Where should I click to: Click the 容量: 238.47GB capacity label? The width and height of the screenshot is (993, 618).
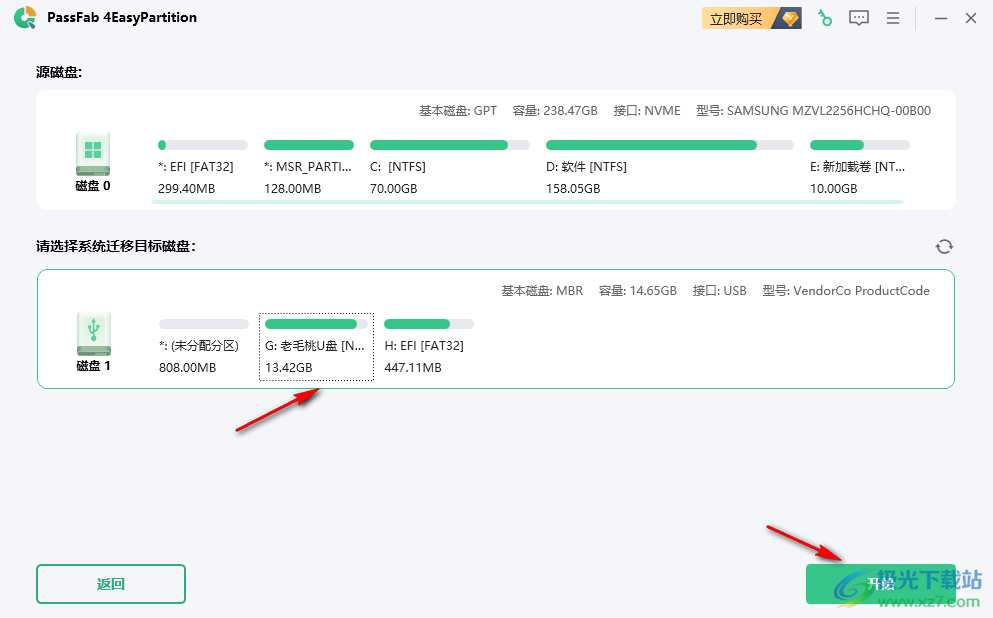(555, 111)
